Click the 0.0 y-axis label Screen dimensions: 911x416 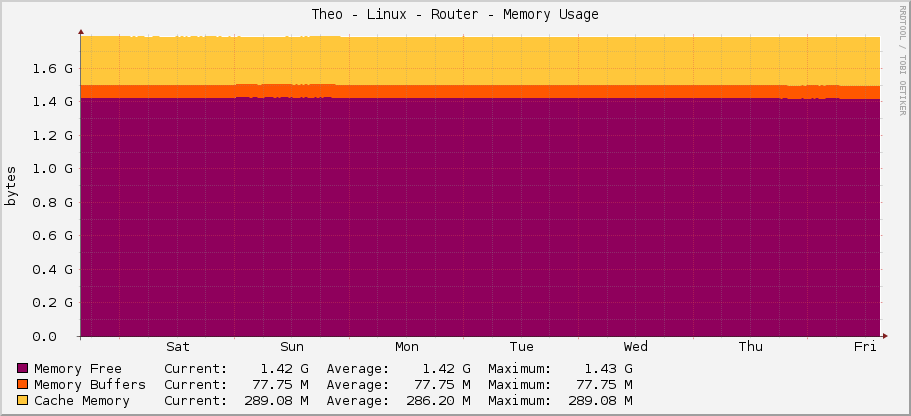[x=44, y=336]
